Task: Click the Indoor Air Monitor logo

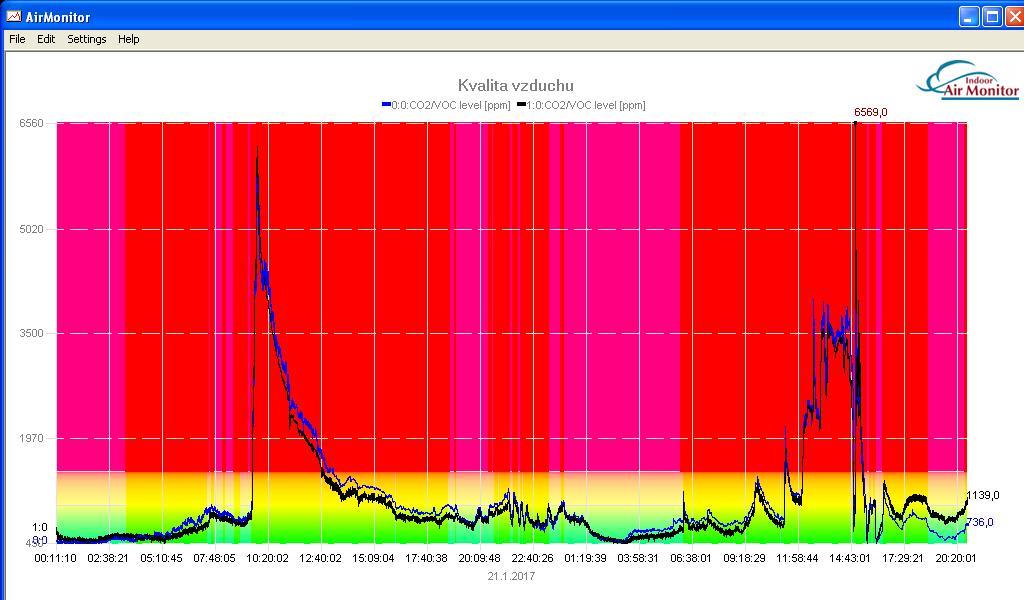Action: 968,82
